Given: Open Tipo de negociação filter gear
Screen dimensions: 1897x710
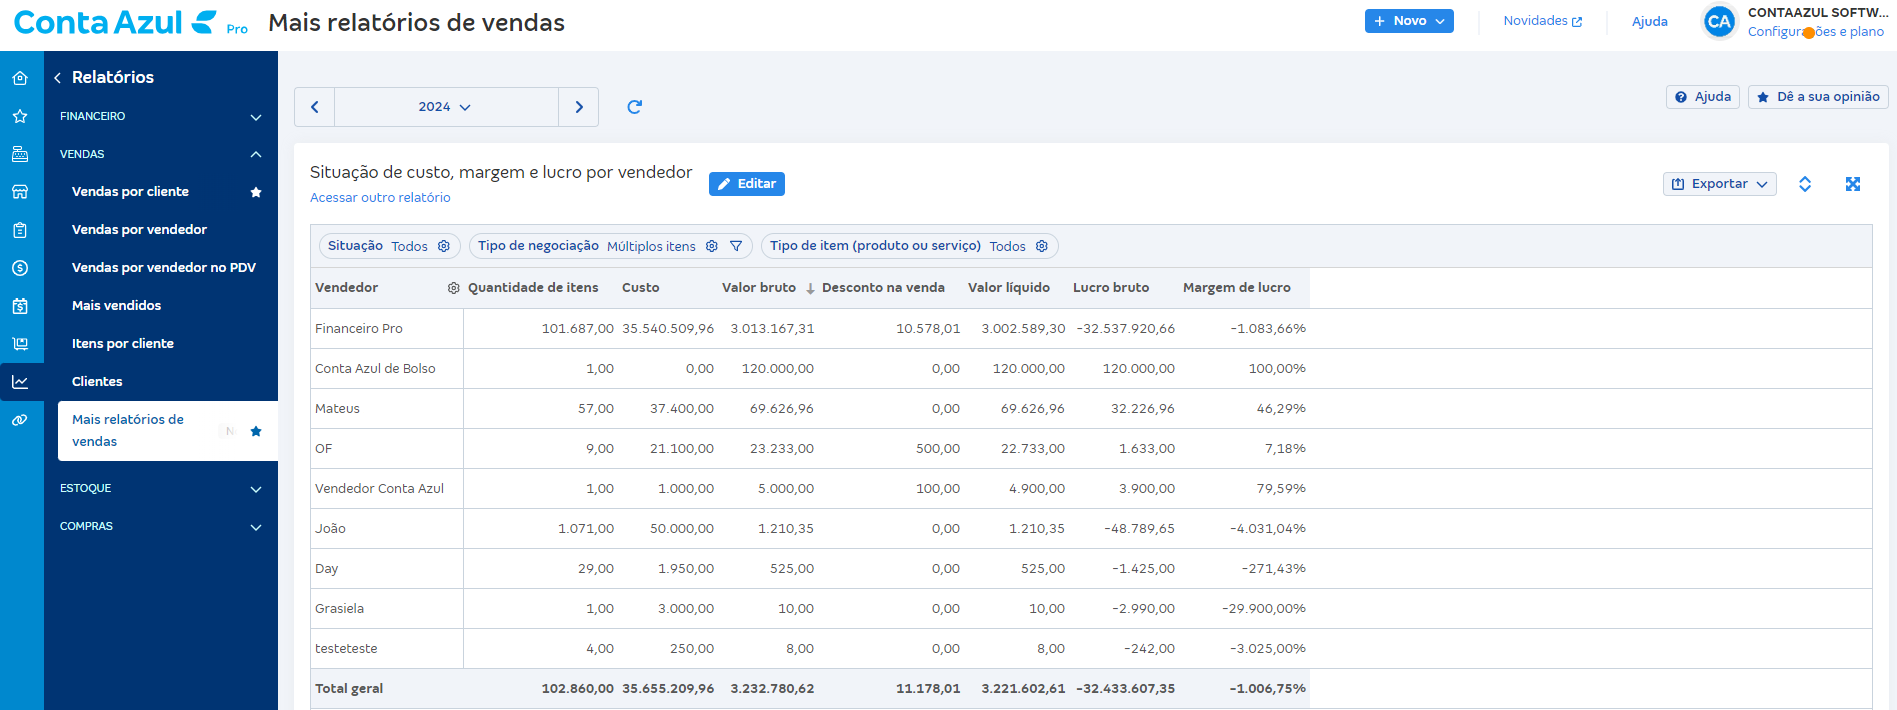Looking at the screenshot, I should click(x=712, y=246).
